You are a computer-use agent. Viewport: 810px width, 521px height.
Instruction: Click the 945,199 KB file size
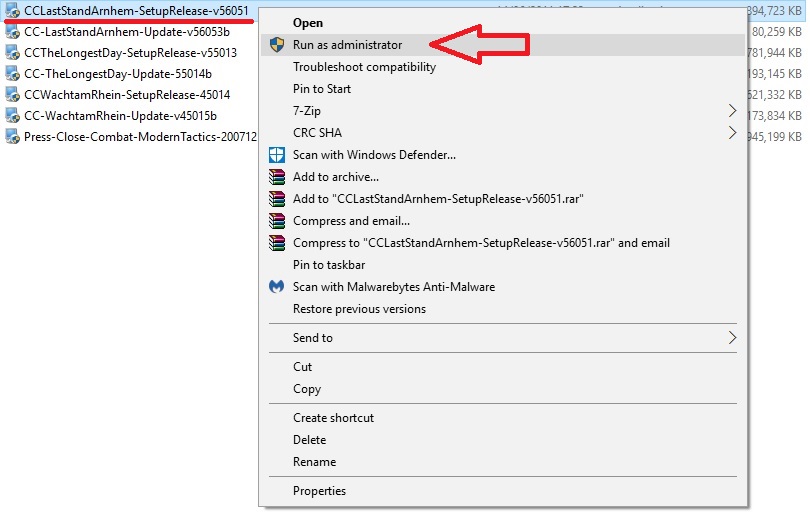click(x=774, y=137)
